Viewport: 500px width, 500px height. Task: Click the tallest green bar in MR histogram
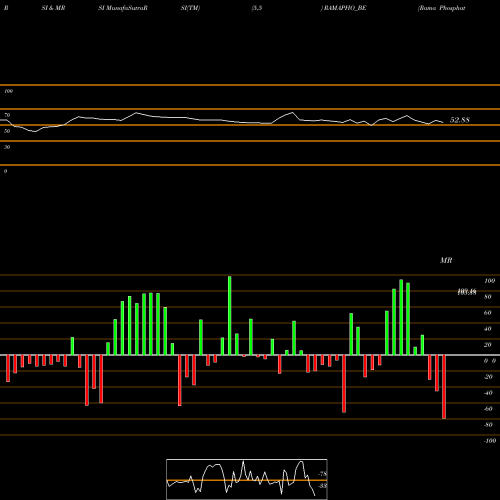click(230, 316)
